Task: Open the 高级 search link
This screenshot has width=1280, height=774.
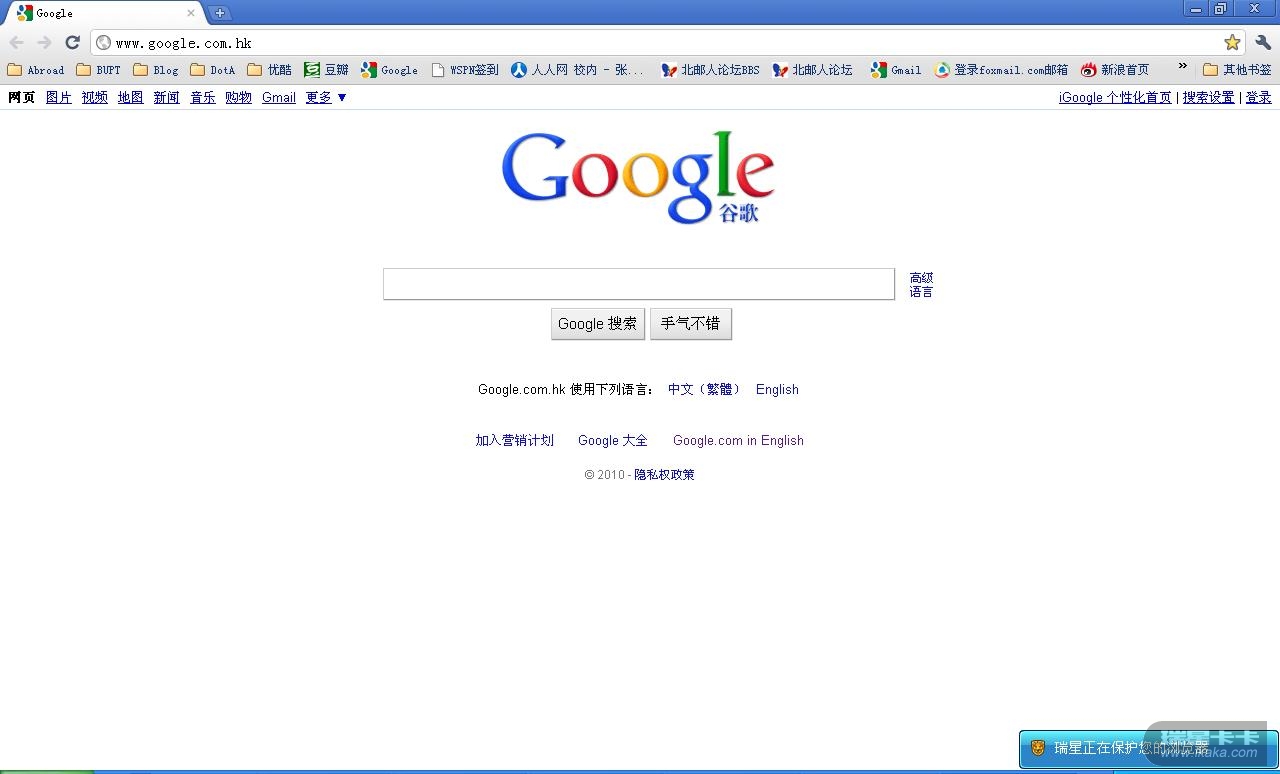Action: coord(921,278)
